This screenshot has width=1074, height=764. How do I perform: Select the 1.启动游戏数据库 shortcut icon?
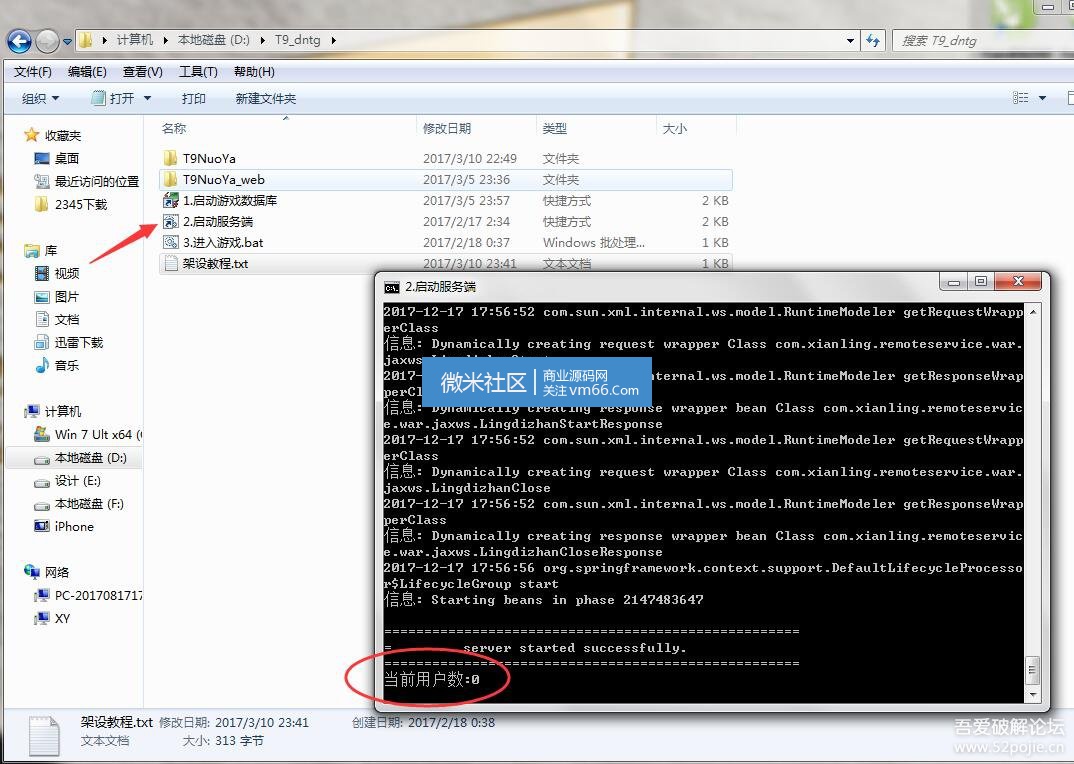coord(170,201)
